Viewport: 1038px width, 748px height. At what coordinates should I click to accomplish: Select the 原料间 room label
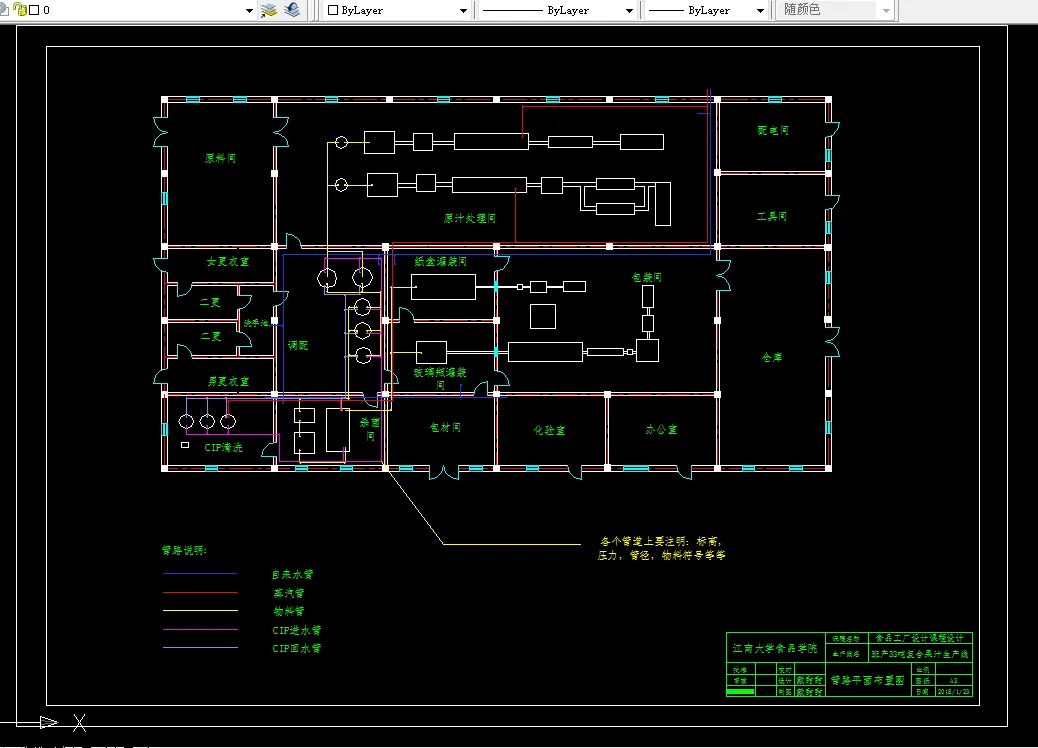220,158
